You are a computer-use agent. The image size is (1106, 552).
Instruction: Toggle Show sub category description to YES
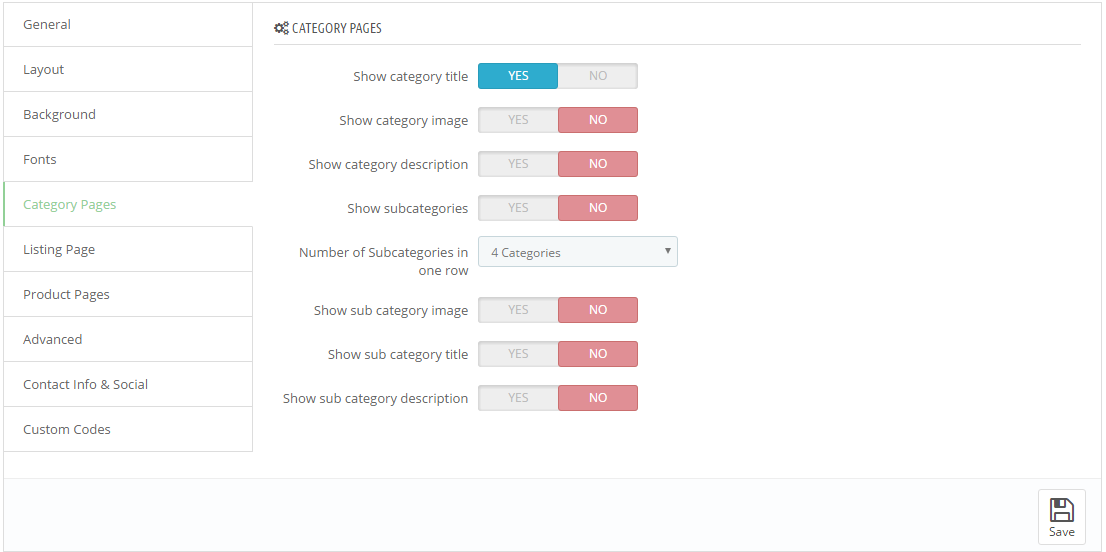pos(518,398)
